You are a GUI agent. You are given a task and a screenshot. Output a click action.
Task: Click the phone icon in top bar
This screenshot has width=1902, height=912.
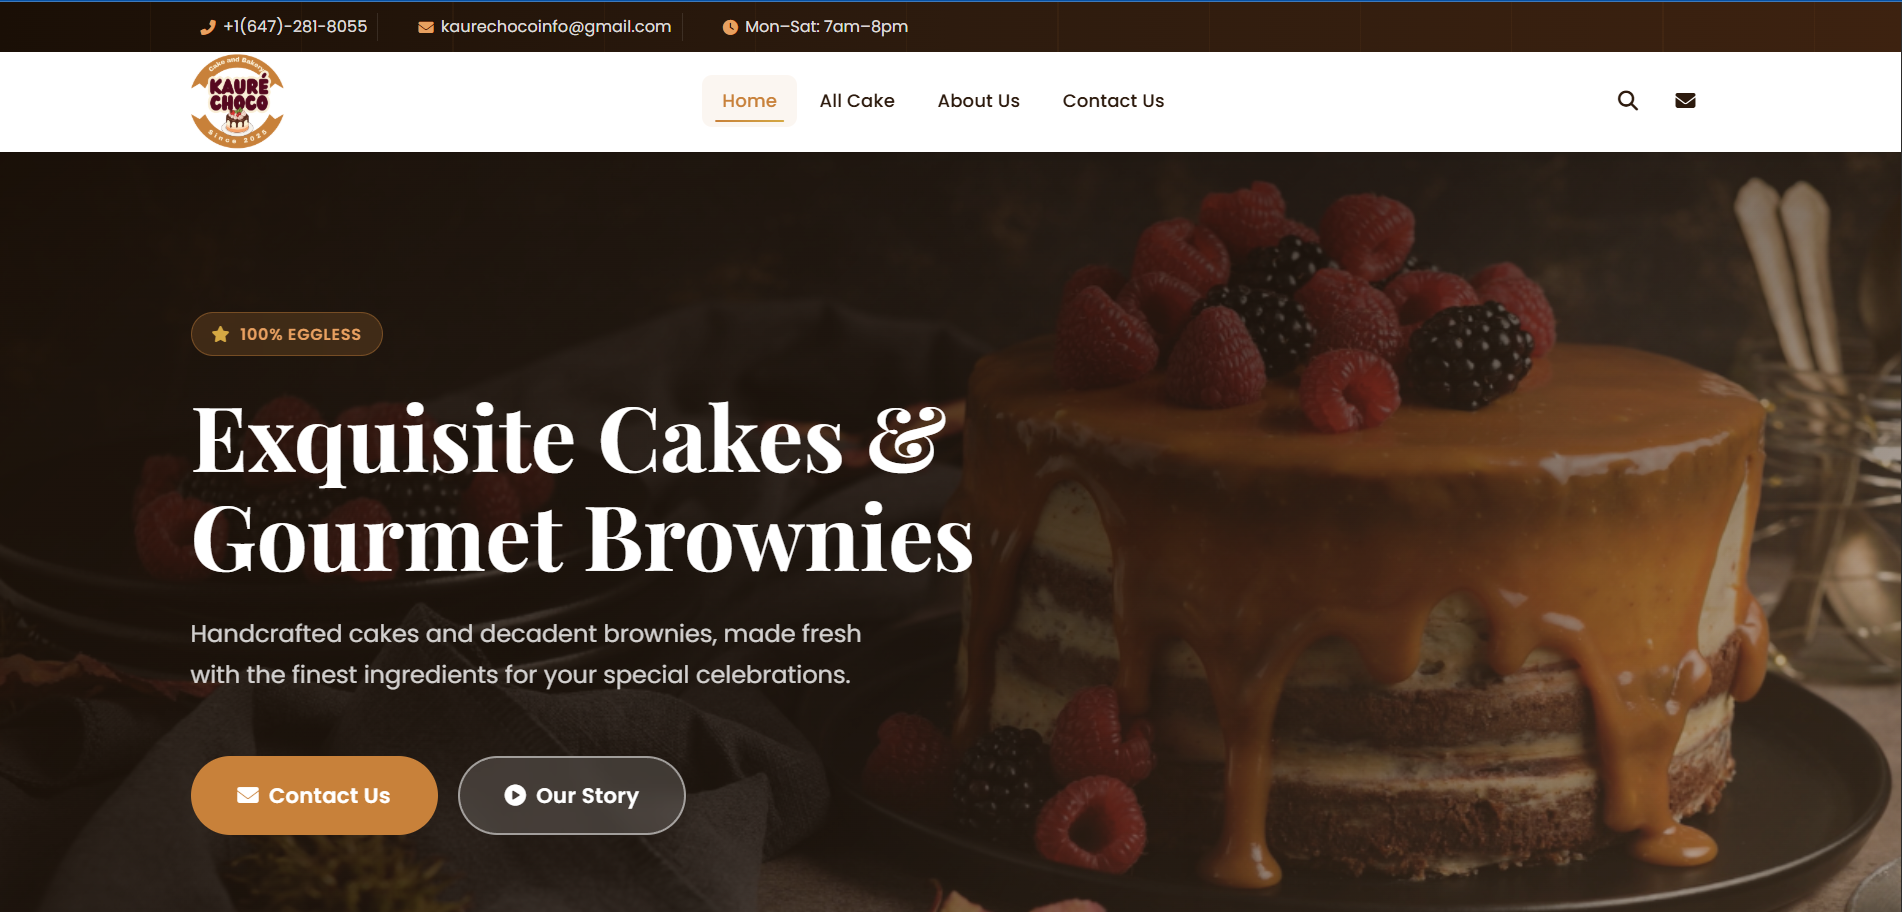(x=208, y=27)
